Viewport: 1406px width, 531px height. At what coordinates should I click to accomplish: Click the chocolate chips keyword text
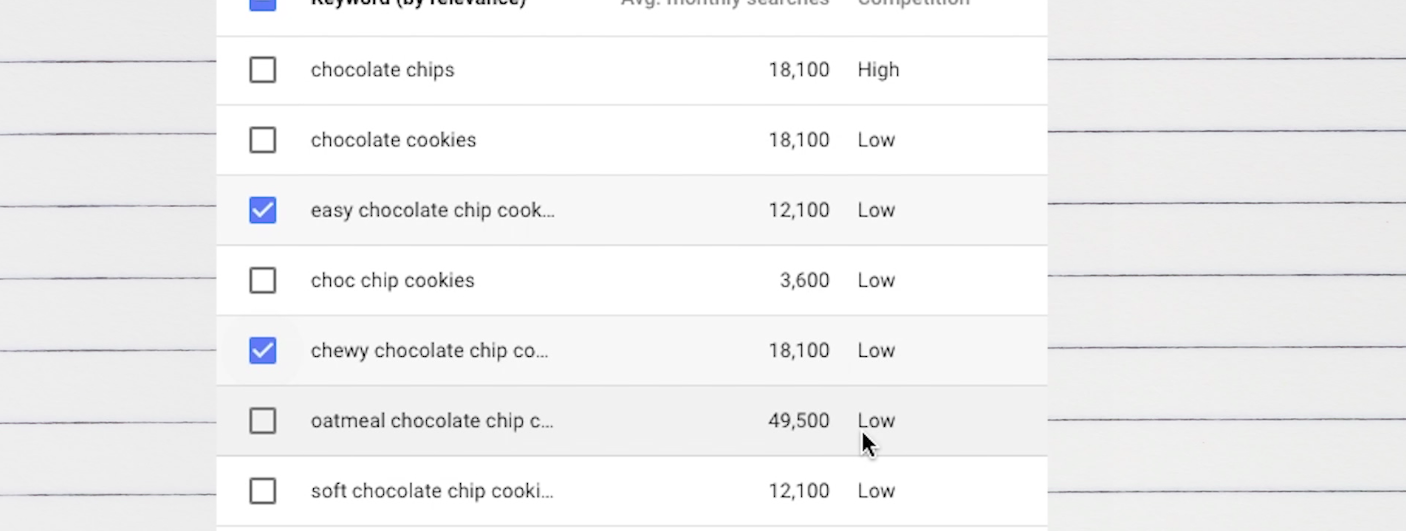(x=383, y=70)
